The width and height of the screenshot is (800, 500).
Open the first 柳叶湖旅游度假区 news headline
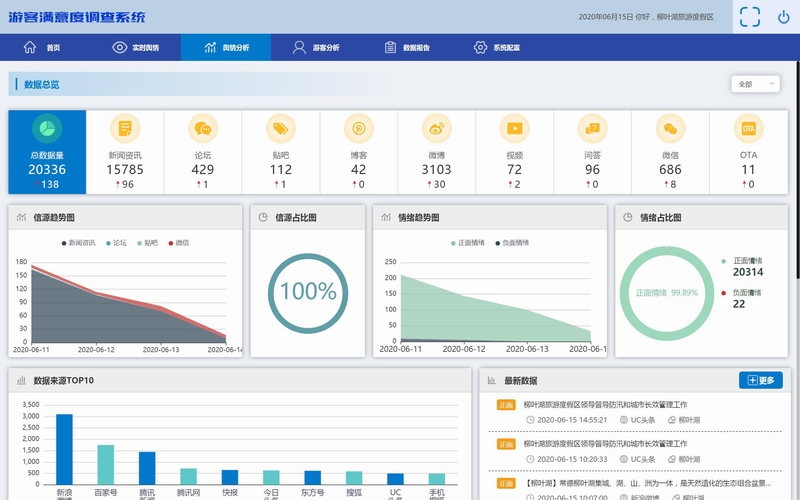(605, 405)
